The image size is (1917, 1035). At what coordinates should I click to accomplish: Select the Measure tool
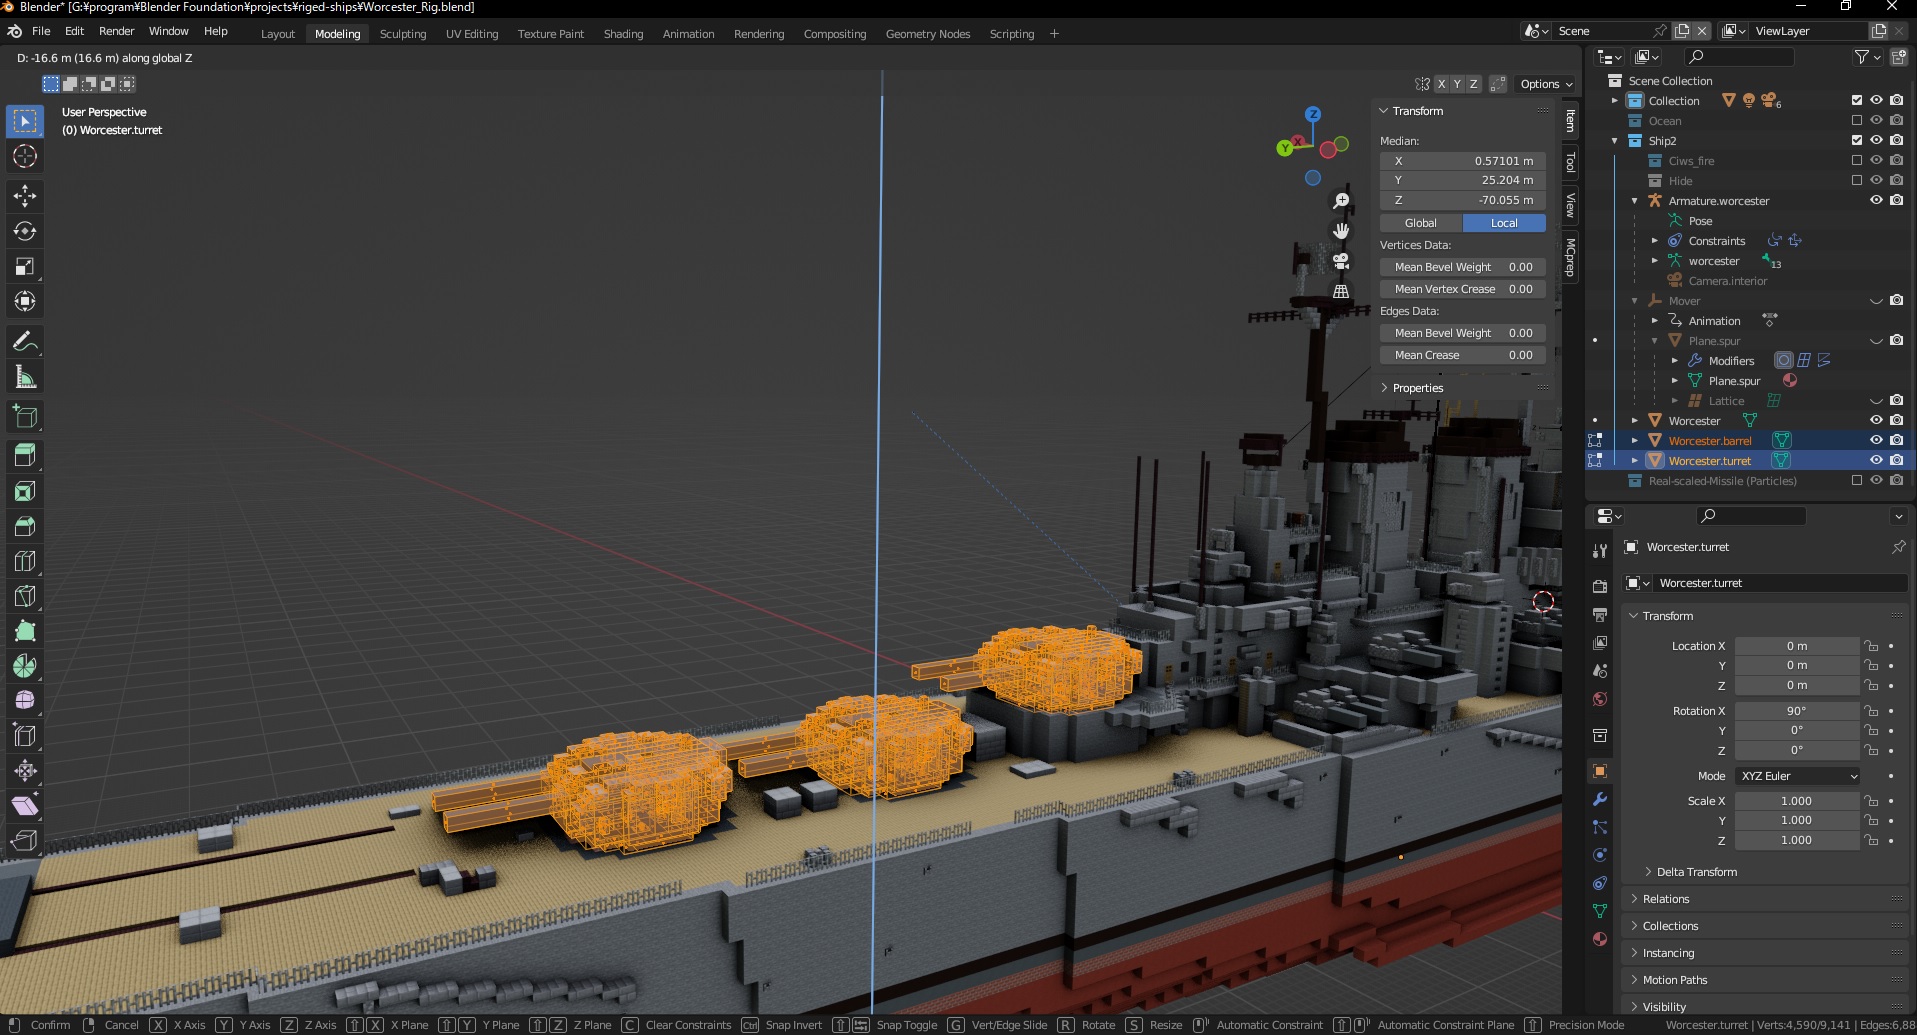click(25, 377)
